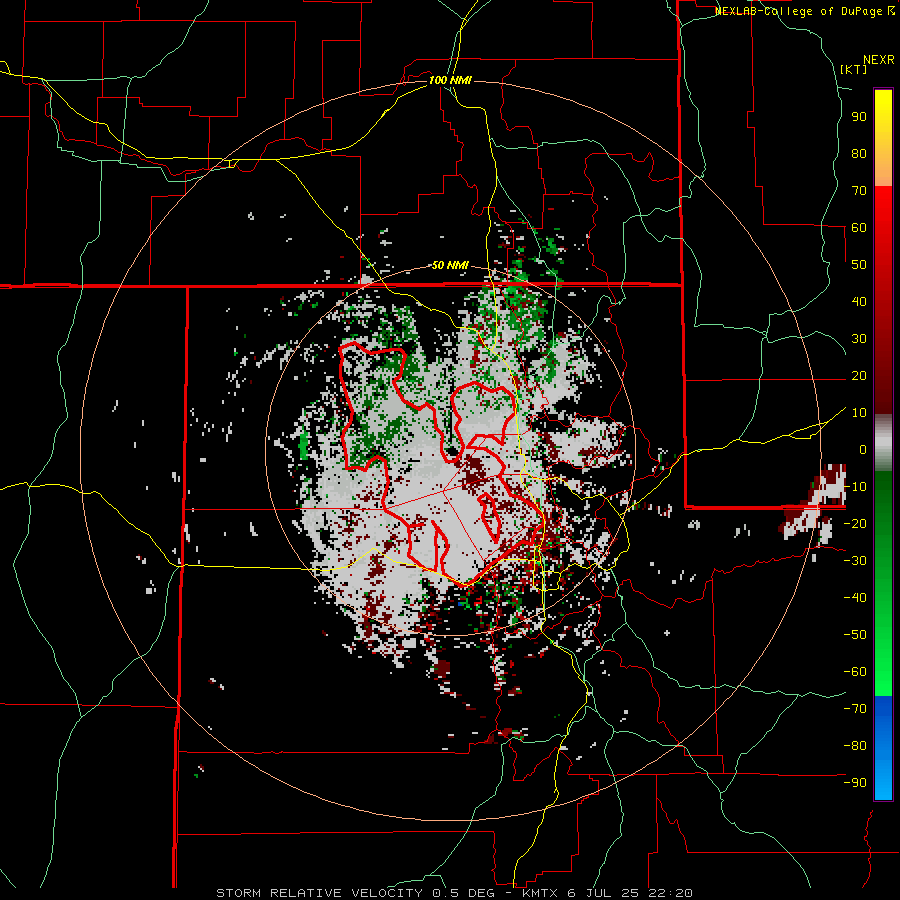
Task: Click the -30 value on velocity scale
Action: [x=855, y=561]
